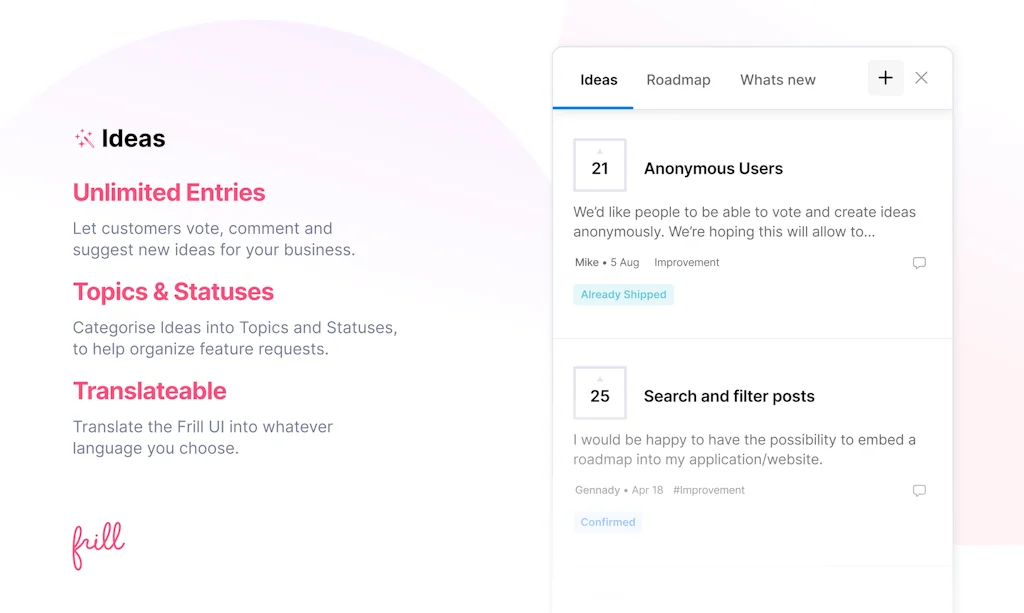Select the #Improvement topic on Gennady's idea

tap(709, 491)
